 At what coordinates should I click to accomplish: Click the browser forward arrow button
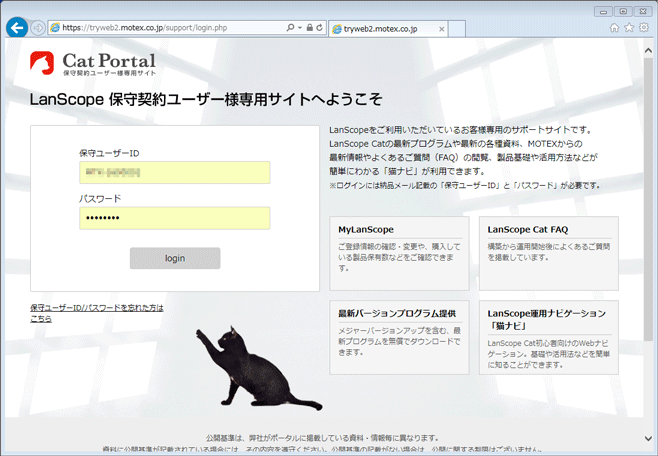38,28
